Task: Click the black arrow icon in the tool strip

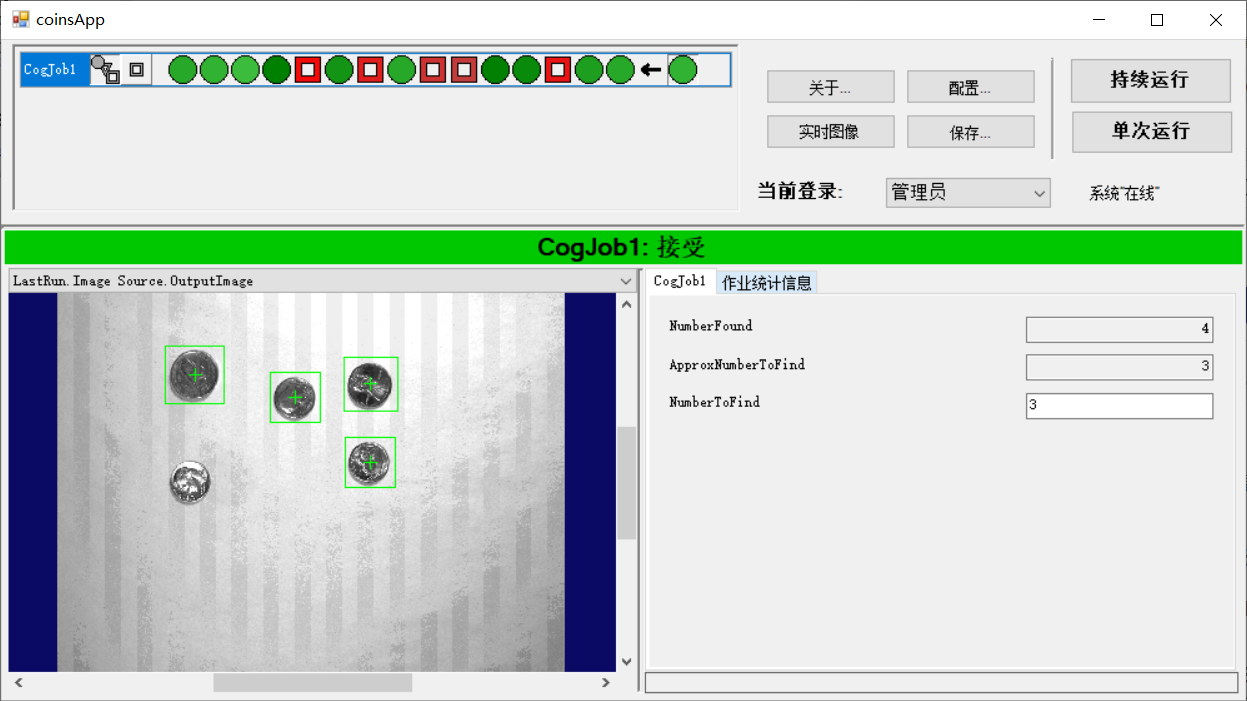Action: click(649, 69)
